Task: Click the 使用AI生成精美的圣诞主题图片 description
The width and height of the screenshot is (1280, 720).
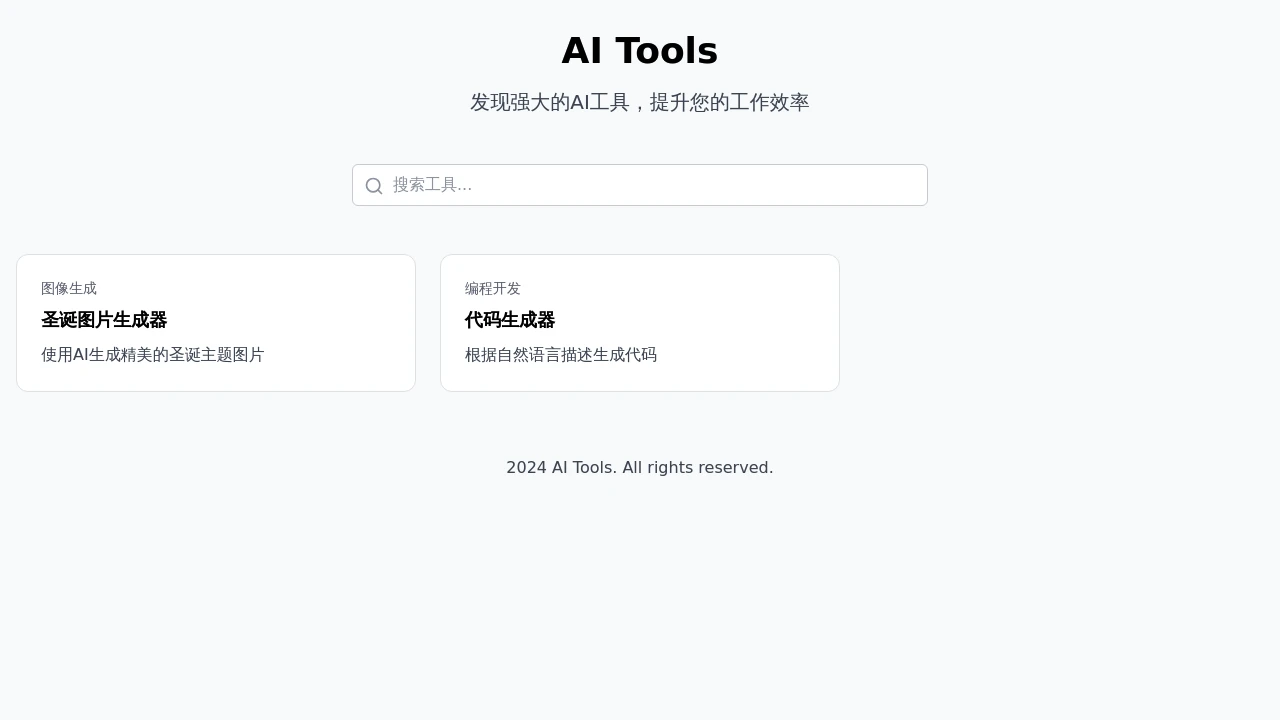Action: [x=152, y=355]
